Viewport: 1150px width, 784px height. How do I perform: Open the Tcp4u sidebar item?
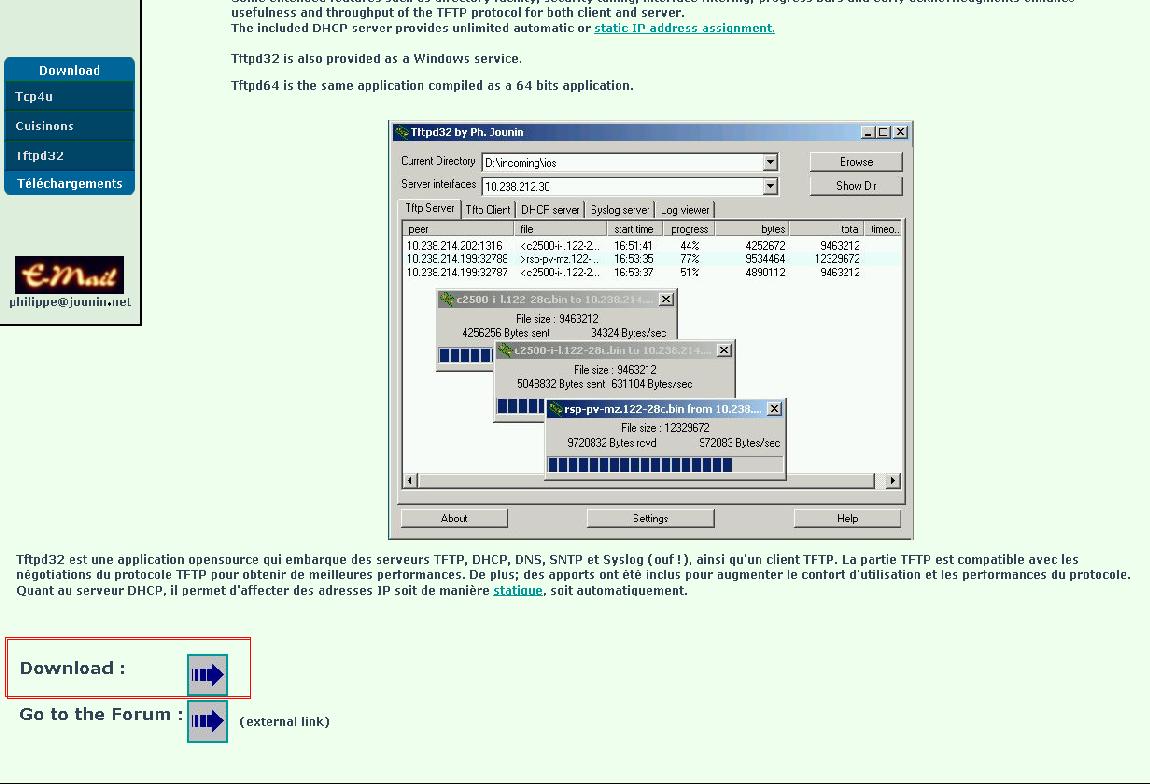[x=70, y=96]
